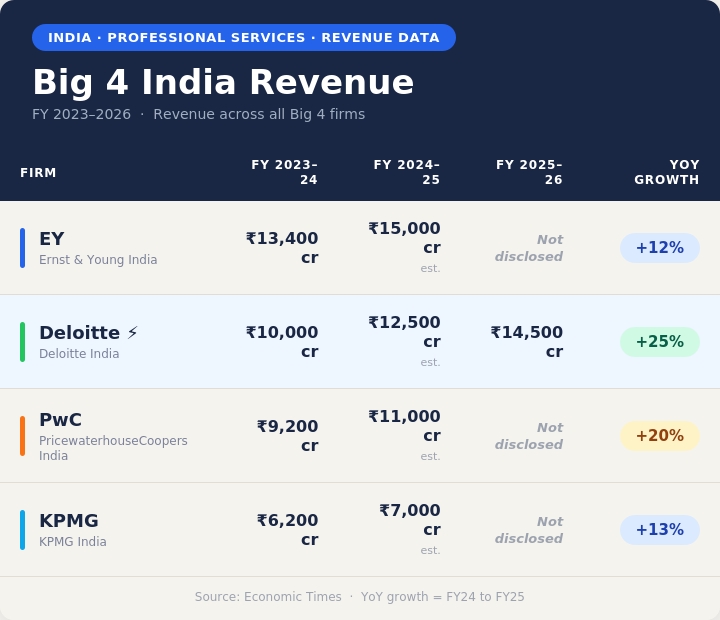This screenshot has height=620, width=720.
Task: Click PwC's ₹11,000 cr estimate
Action: click(404, 426)
